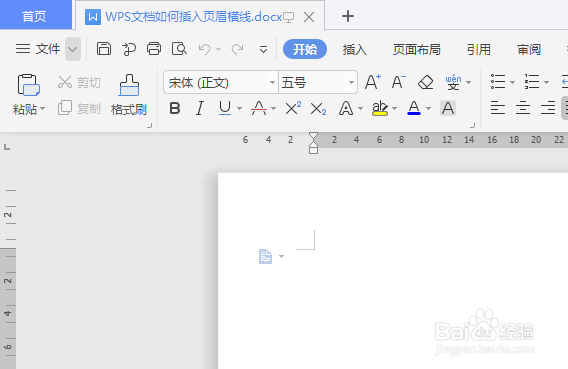Switch to the 审阅 ribbon tab
568x369 pixels.
click(529, 49)
